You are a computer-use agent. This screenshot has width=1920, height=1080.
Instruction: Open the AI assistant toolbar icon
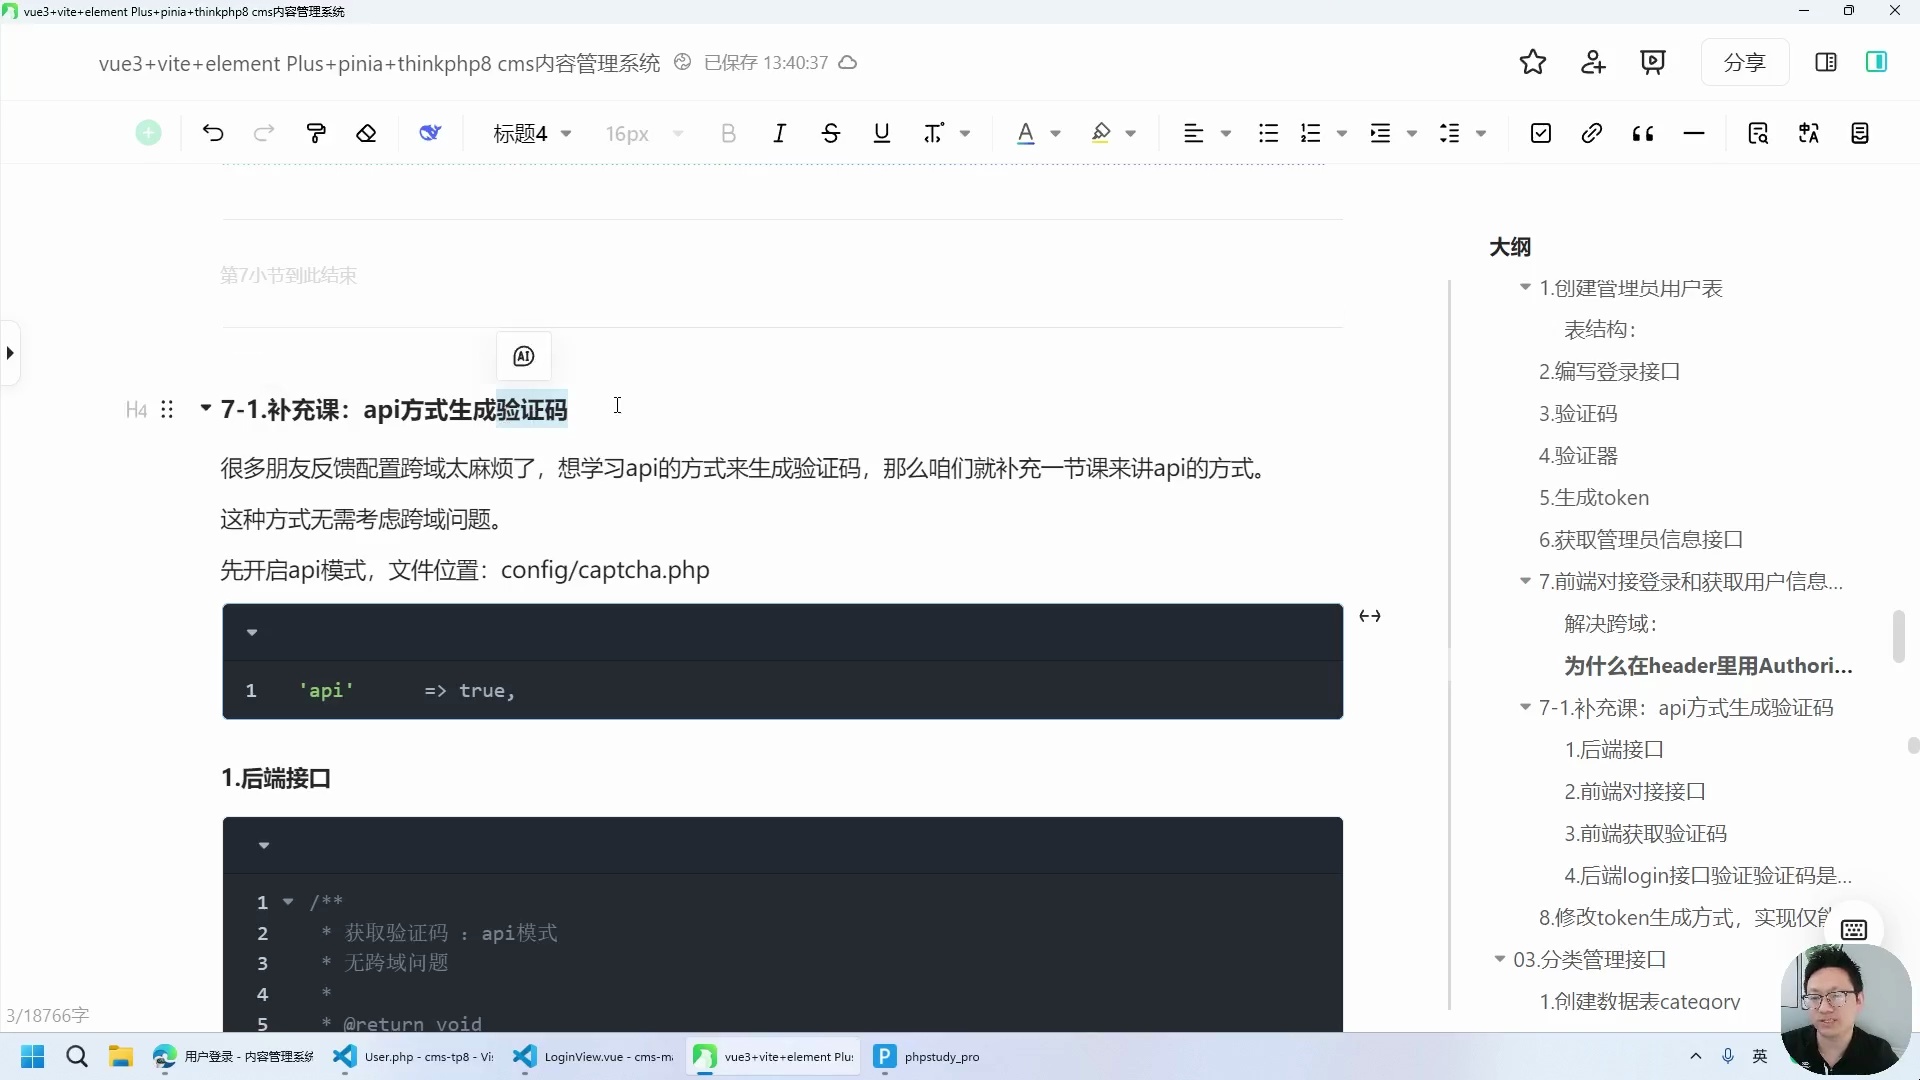[430, 133]
